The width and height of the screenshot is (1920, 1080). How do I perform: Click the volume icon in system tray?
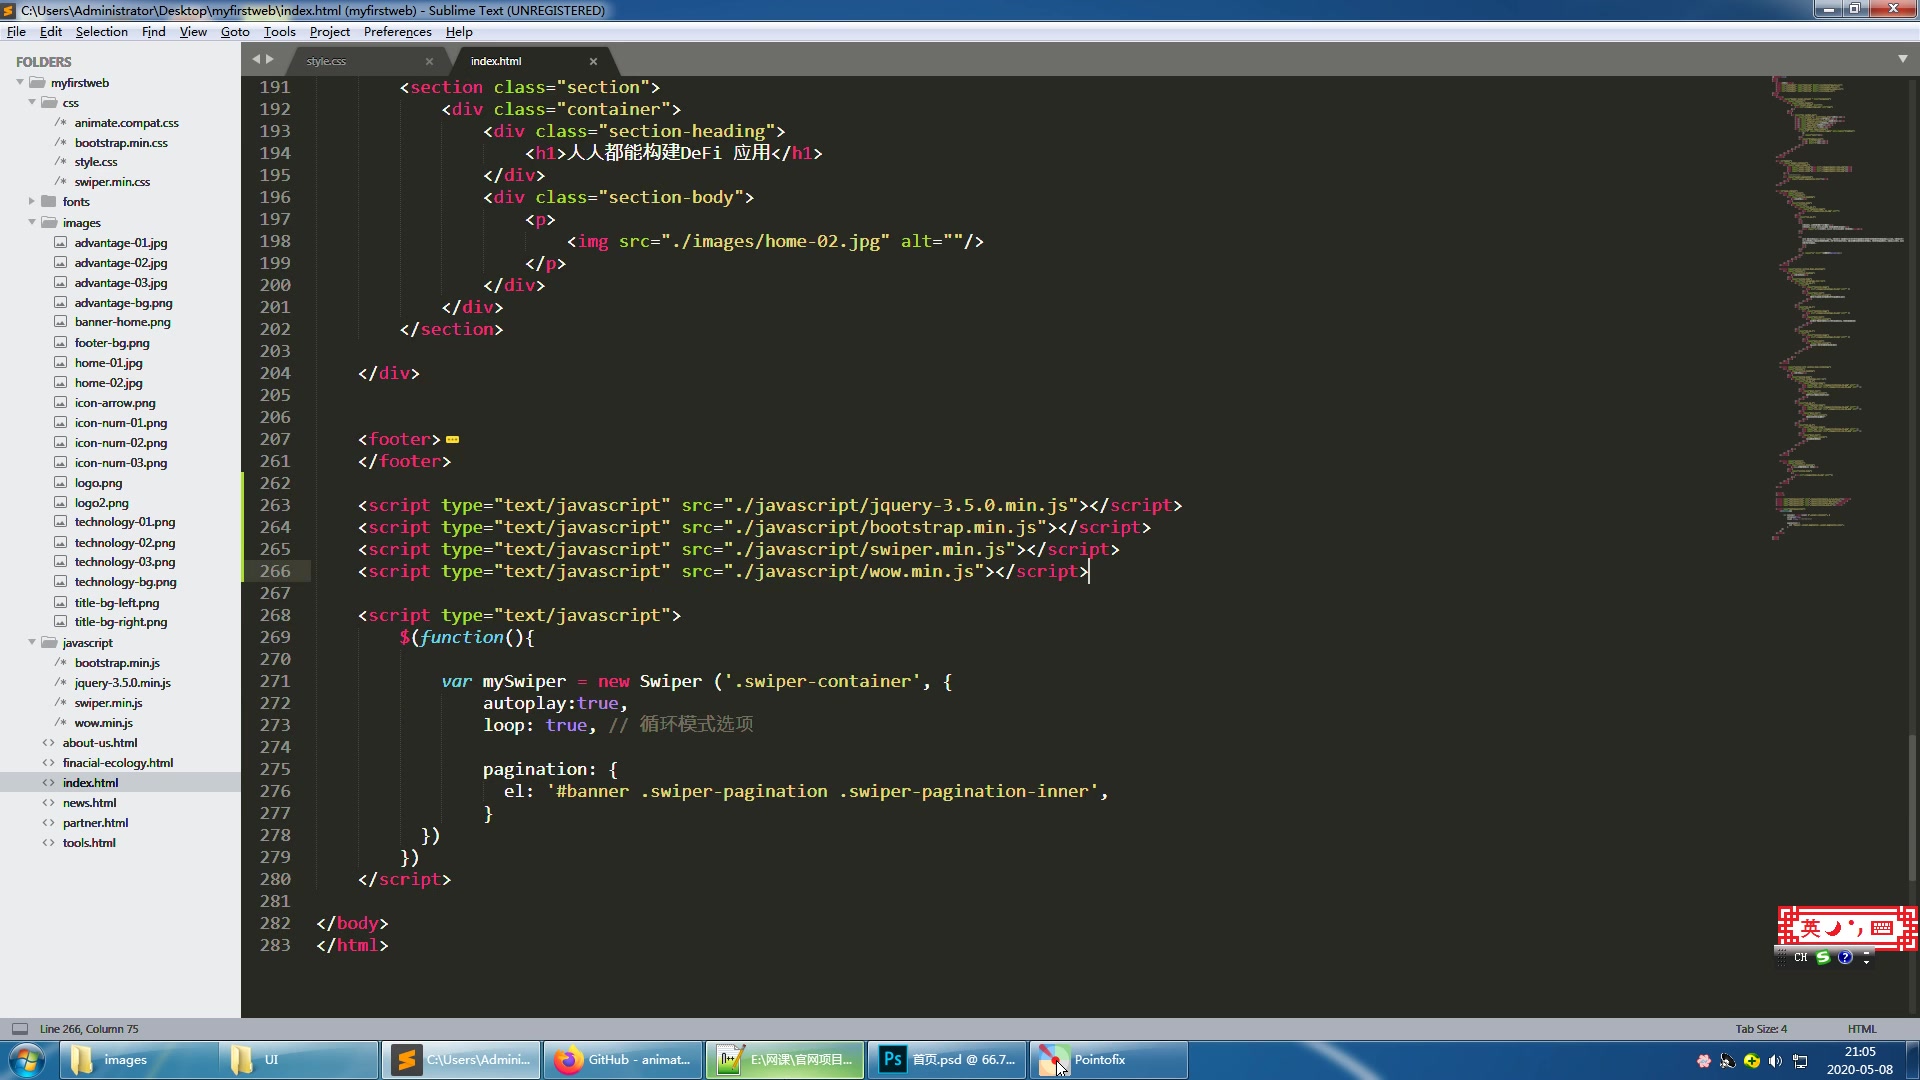click(1775, 1061)
